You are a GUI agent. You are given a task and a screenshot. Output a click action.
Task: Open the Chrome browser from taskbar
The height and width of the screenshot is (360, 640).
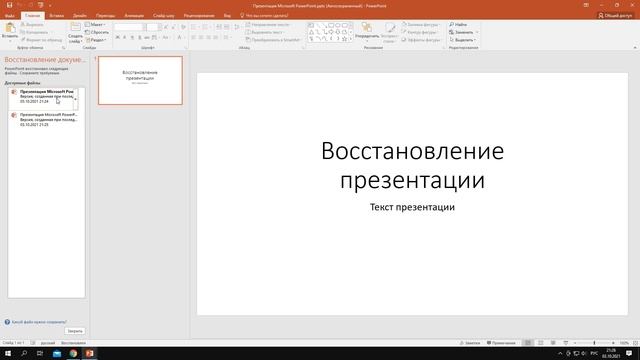coord(73,353)
